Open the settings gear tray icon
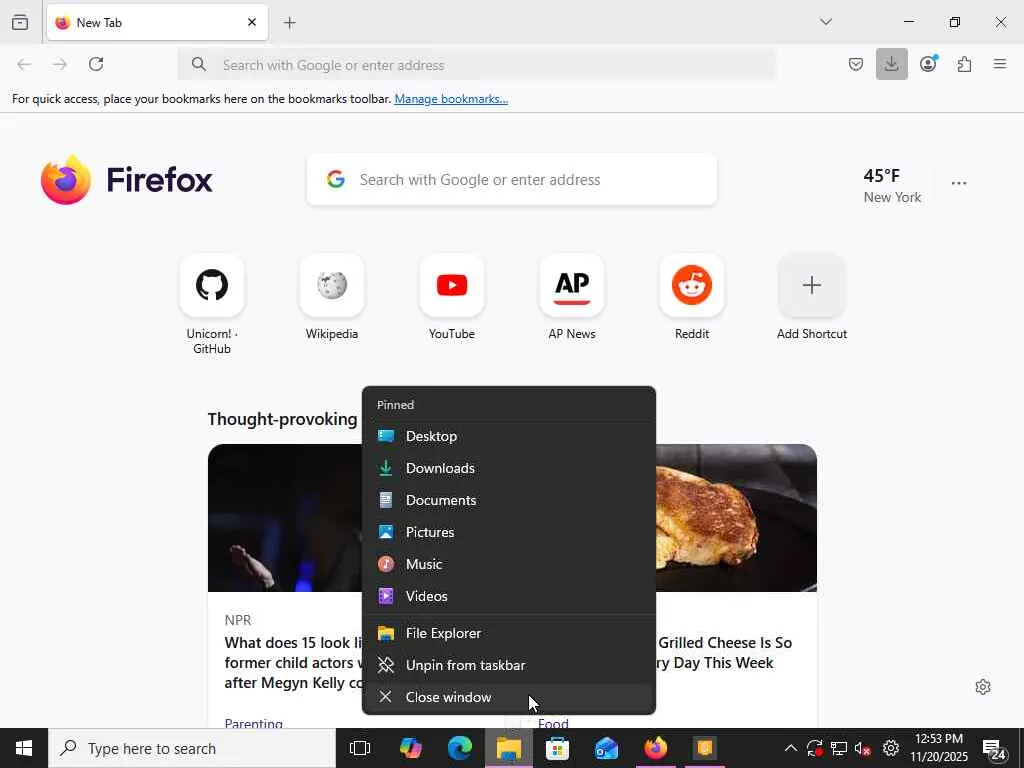Screen dimensions: 1024x768 tap(890, 748)
